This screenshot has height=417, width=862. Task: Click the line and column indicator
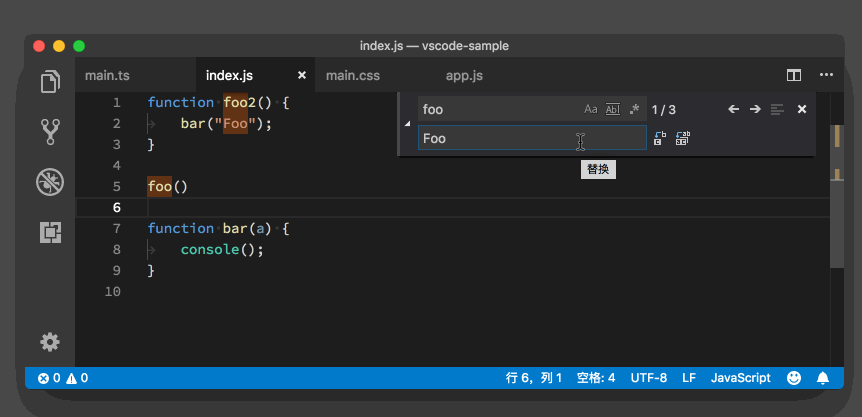click(534, 378)
